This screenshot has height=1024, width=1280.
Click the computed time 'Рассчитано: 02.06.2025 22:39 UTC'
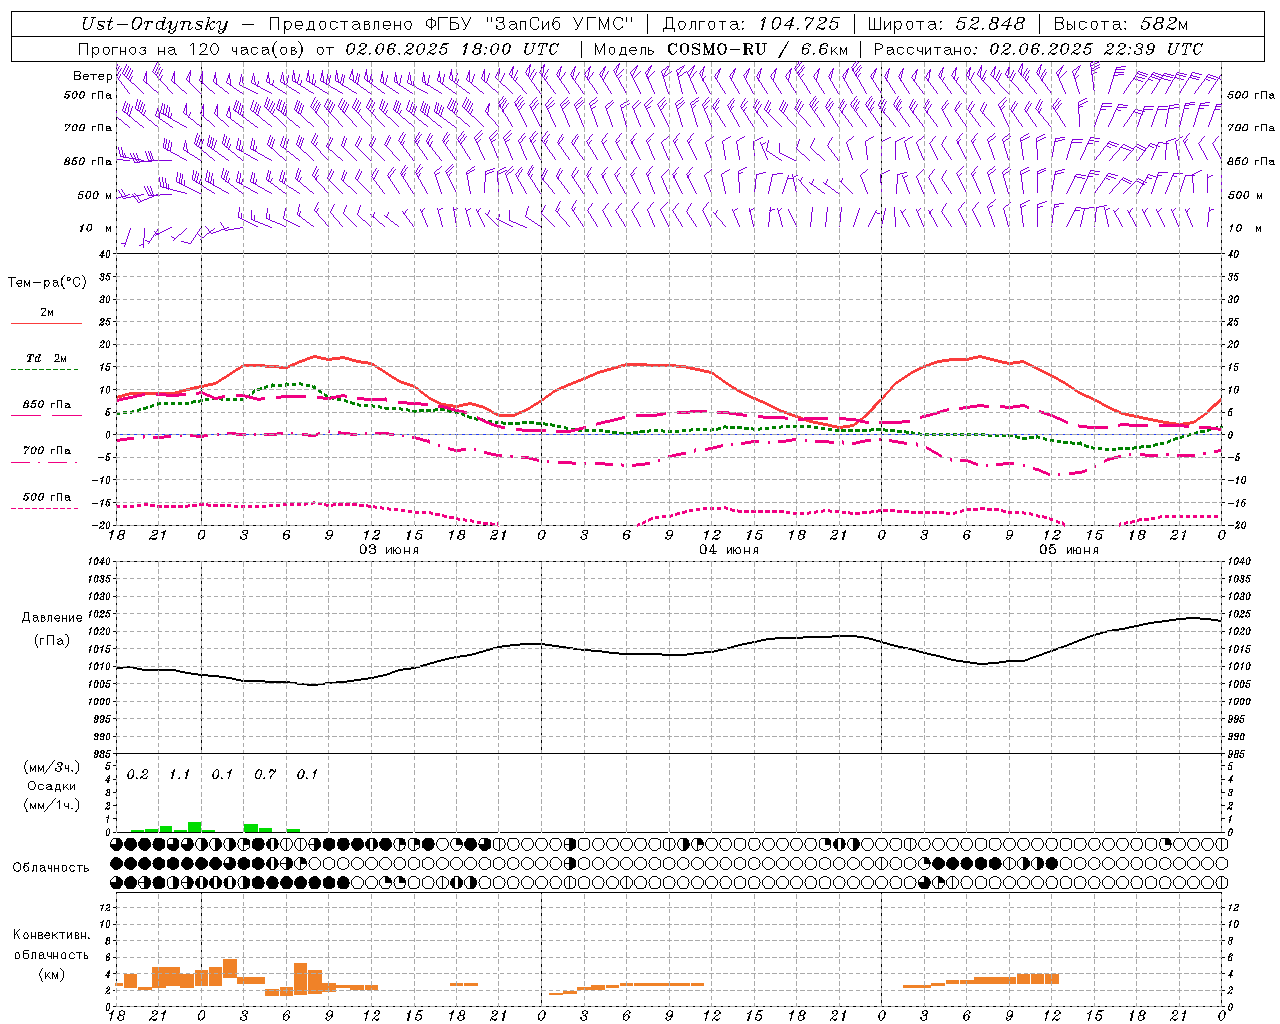[x=1038, y=49]
